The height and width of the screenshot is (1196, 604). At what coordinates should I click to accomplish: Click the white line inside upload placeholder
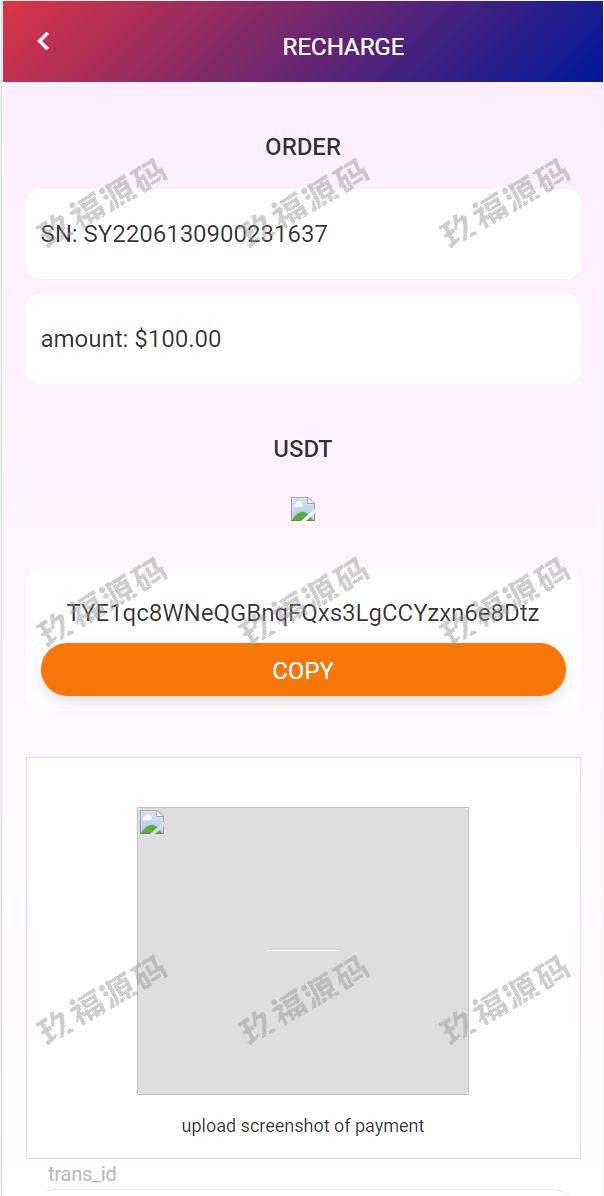pos(303,950)
